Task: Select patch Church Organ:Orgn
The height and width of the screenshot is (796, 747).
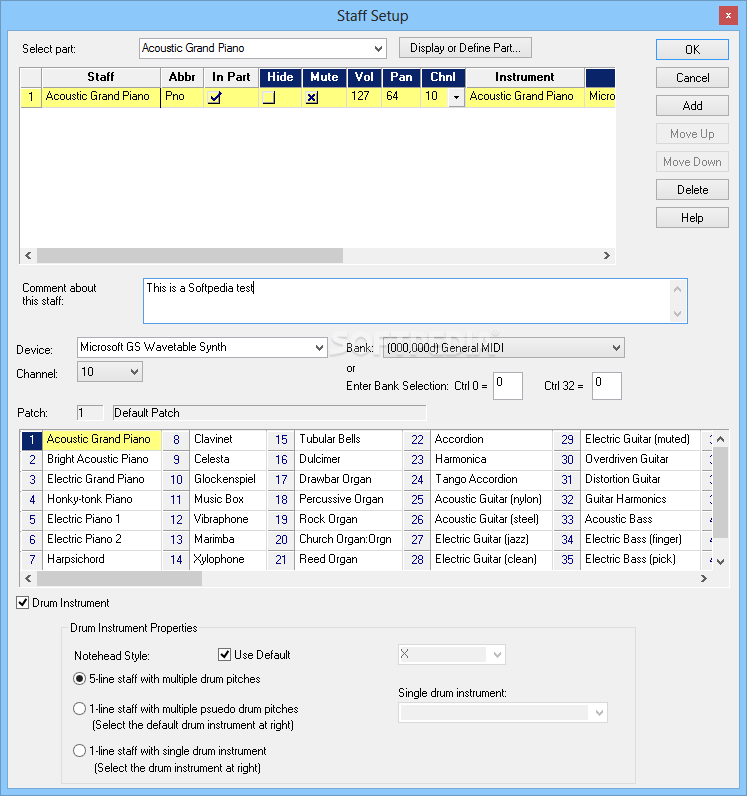Action: tap(348, 539)
